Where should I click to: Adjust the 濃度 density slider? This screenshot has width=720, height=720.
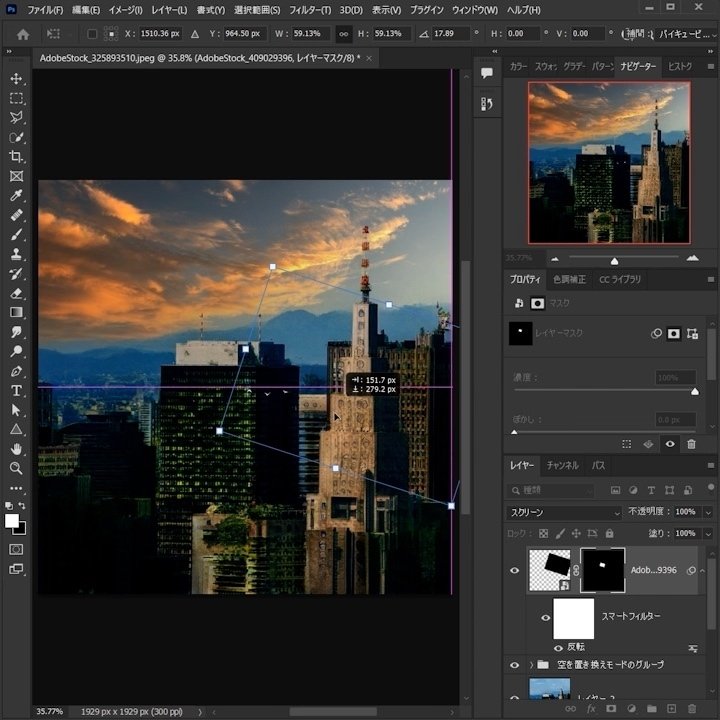695,392
